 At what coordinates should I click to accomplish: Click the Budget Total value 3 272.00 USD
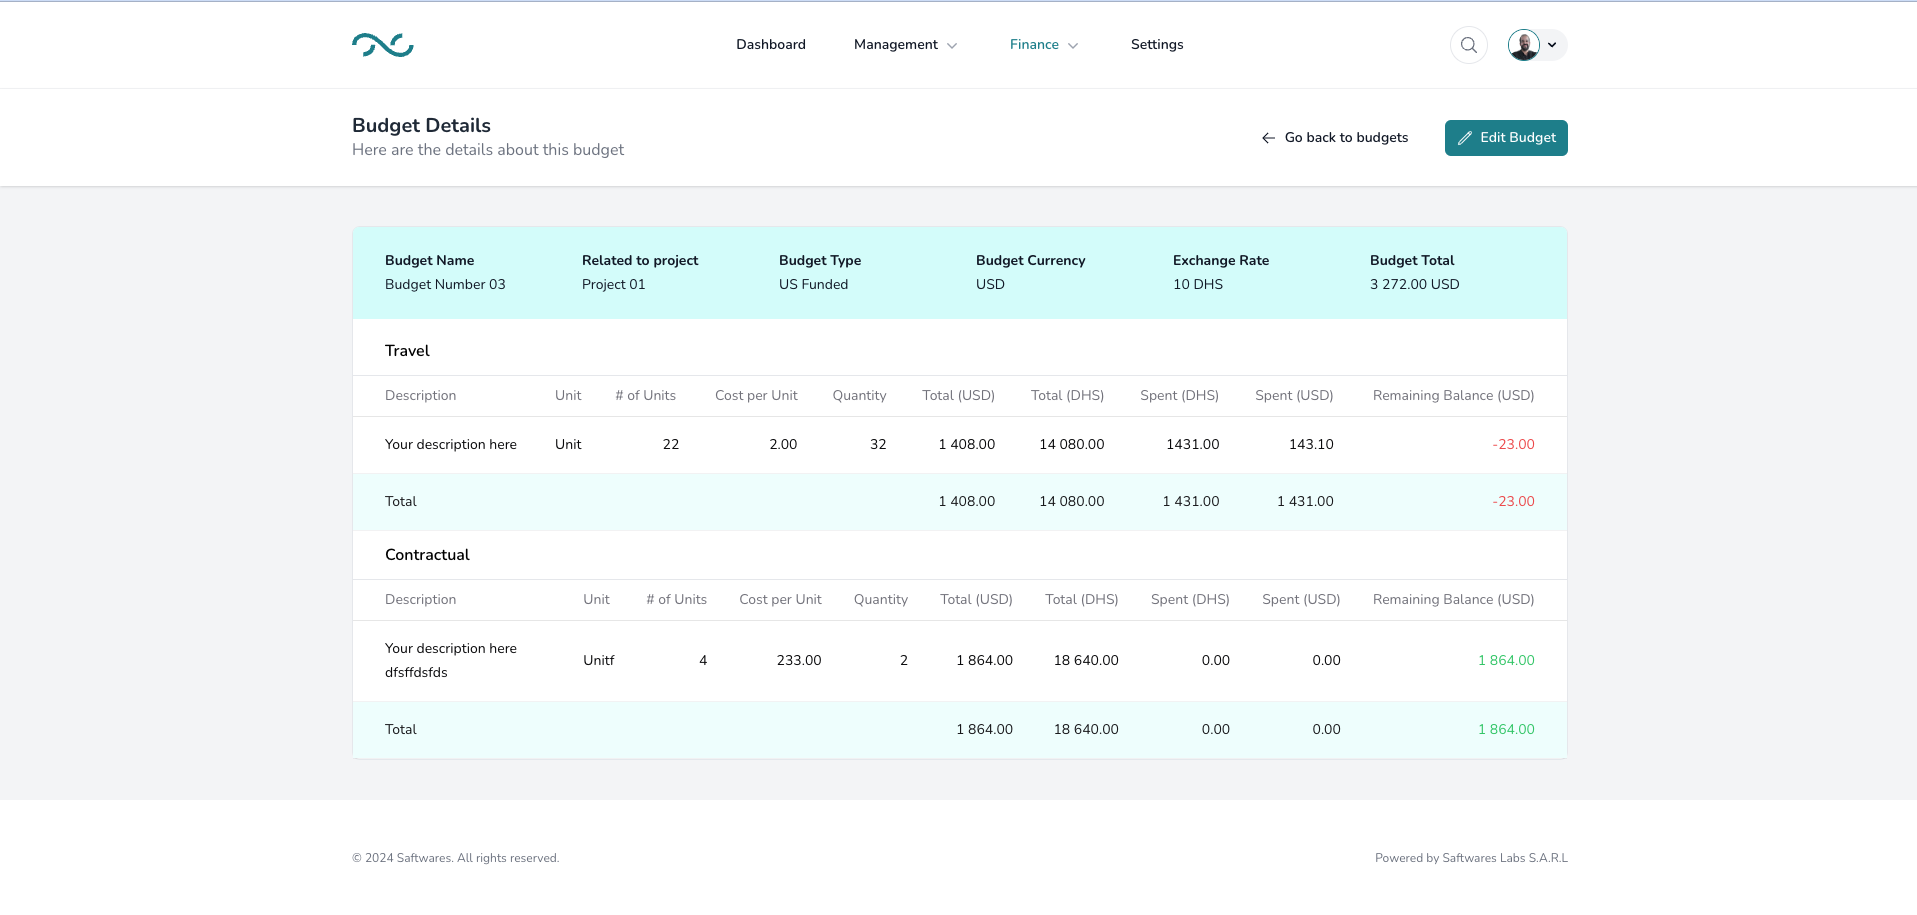pos(1414,285)
